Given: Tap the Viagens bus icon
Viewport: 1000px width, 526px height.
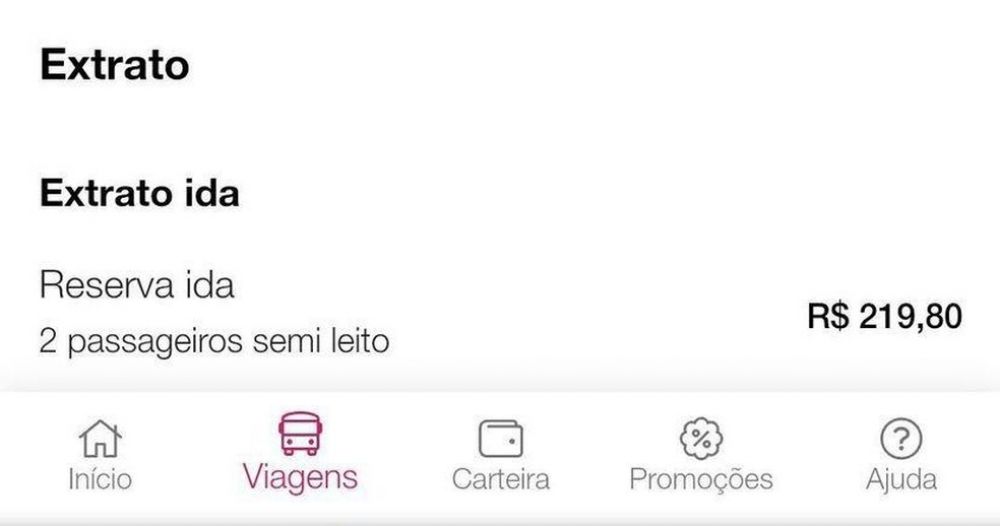Looking at the screenshot, I should pyautogui.click(x=300, y=434).
